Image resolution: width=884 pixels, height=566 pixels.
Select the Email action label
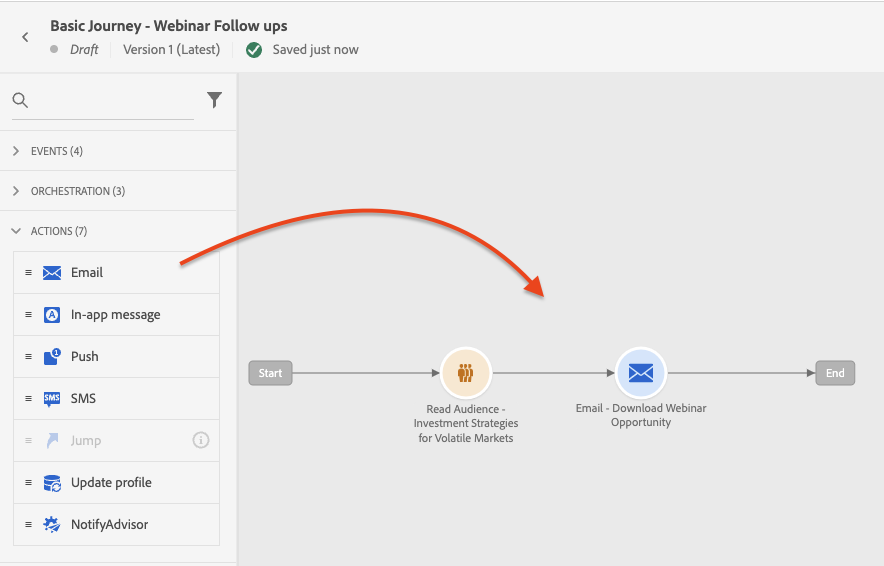click(x=87, y=273)
